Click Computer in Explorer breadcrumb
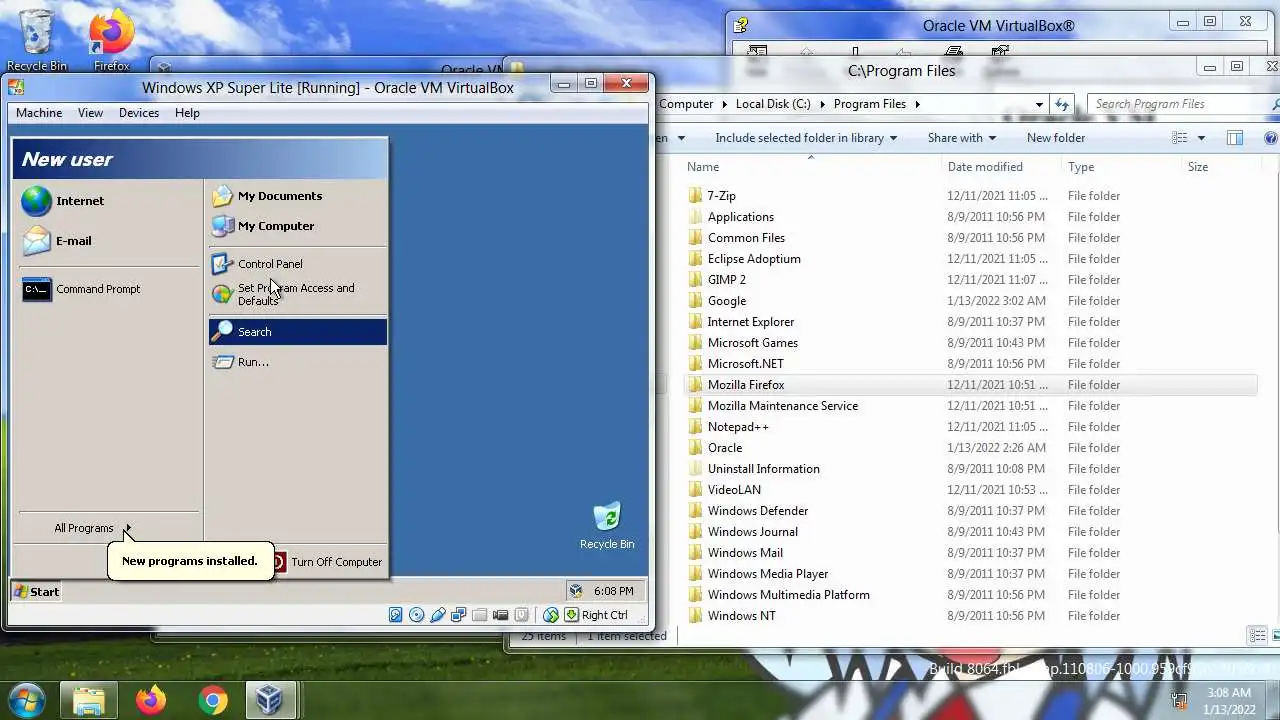 pos(686,104)
